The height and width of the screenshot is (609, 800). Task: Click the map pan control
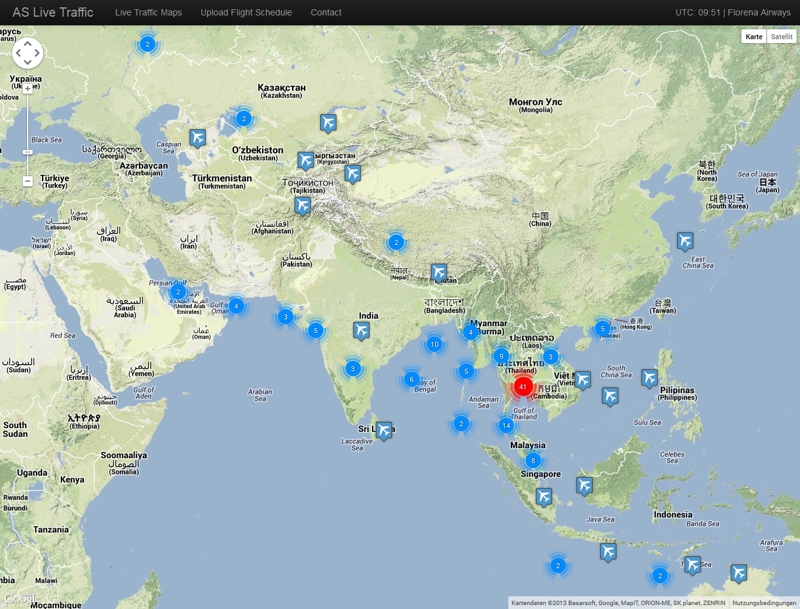[x=28, y=53]
